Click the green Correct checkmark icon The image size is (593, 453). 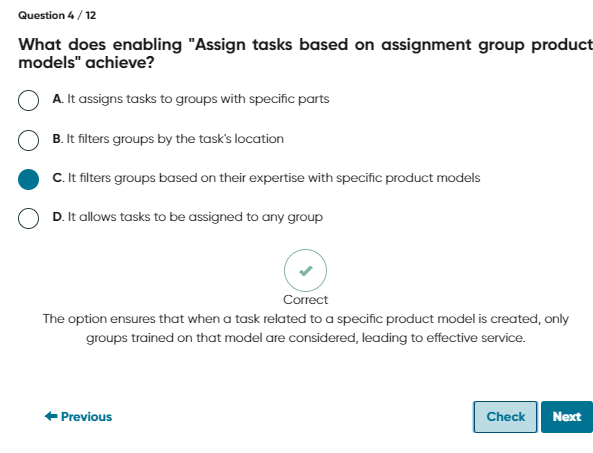click(x=306, y=270)
